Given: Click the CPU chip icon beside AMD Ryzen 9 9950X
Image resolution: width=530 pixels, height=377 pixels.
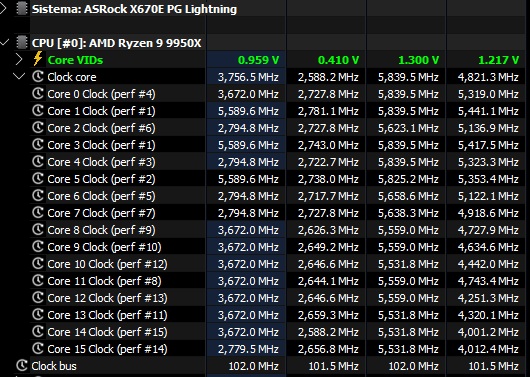Looking at the screenshot, I should 22,43.
